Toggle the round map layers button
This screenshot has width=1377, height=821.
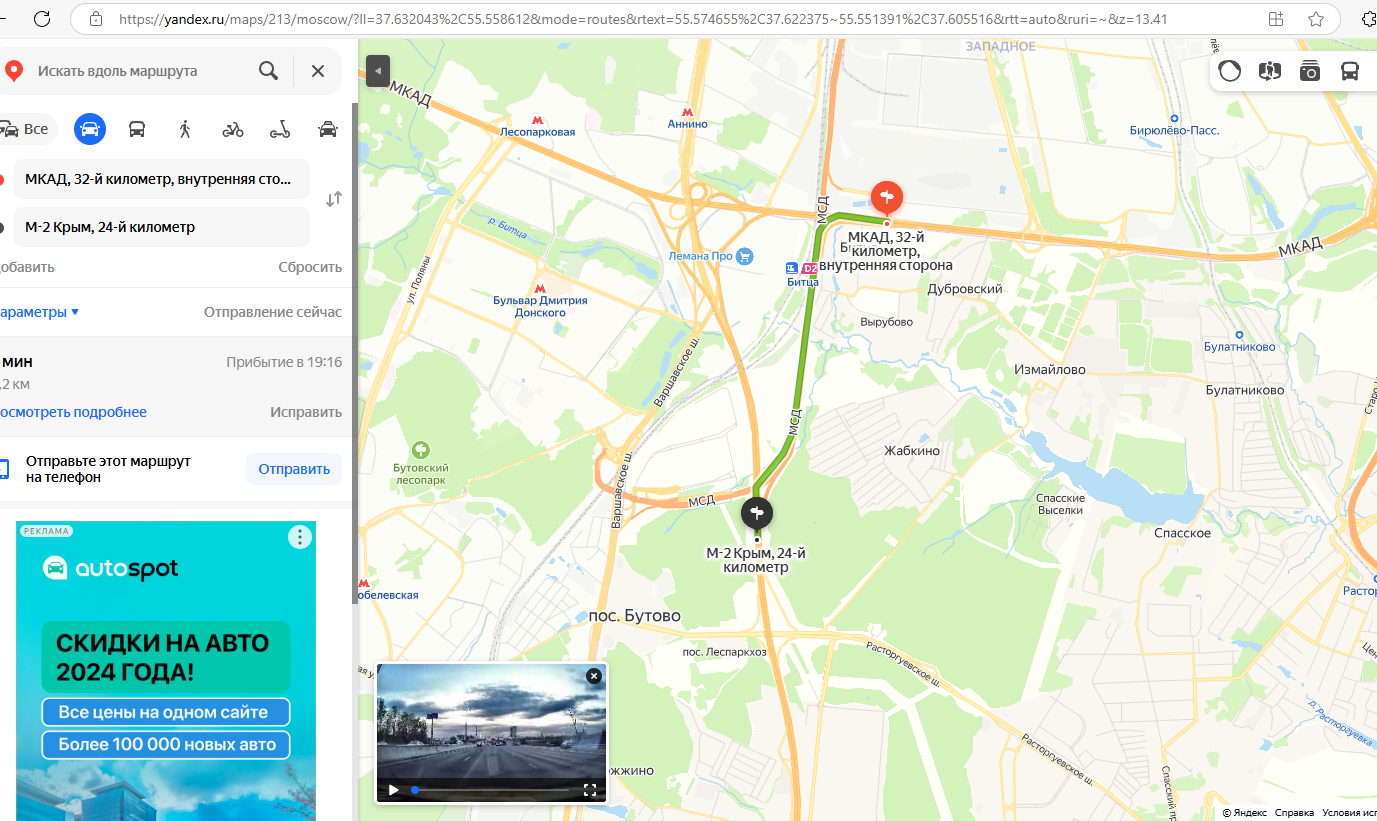tap(1230, 71)
